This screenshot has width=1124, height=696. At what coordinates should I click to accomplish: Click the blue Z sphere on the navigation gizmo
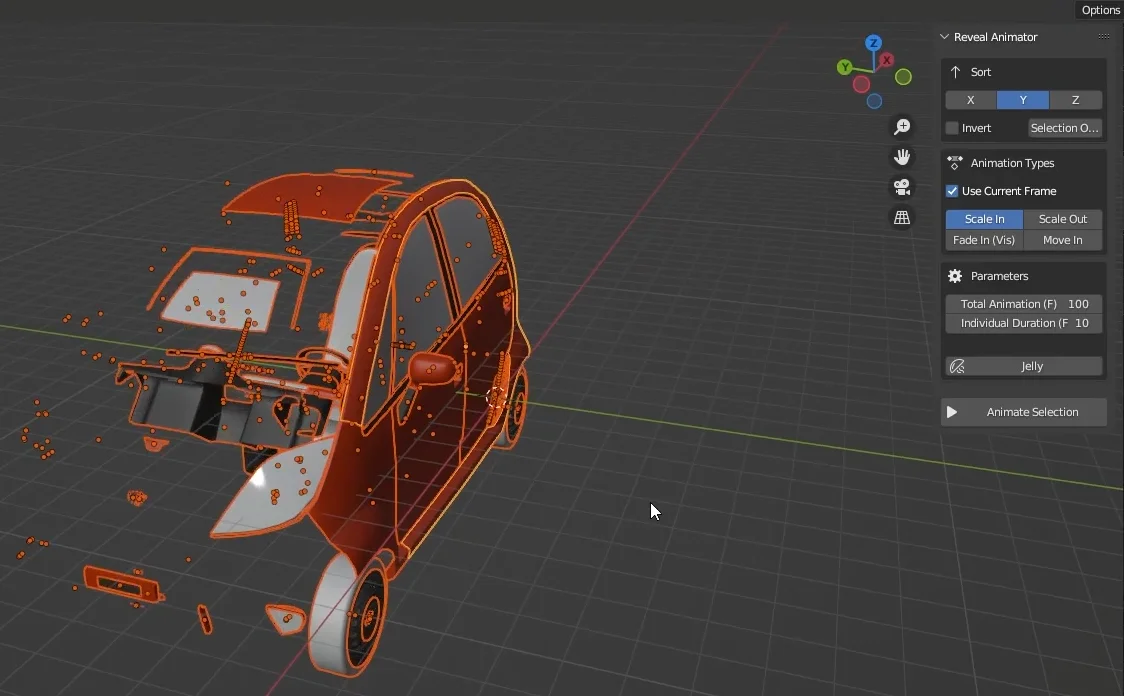874,43
